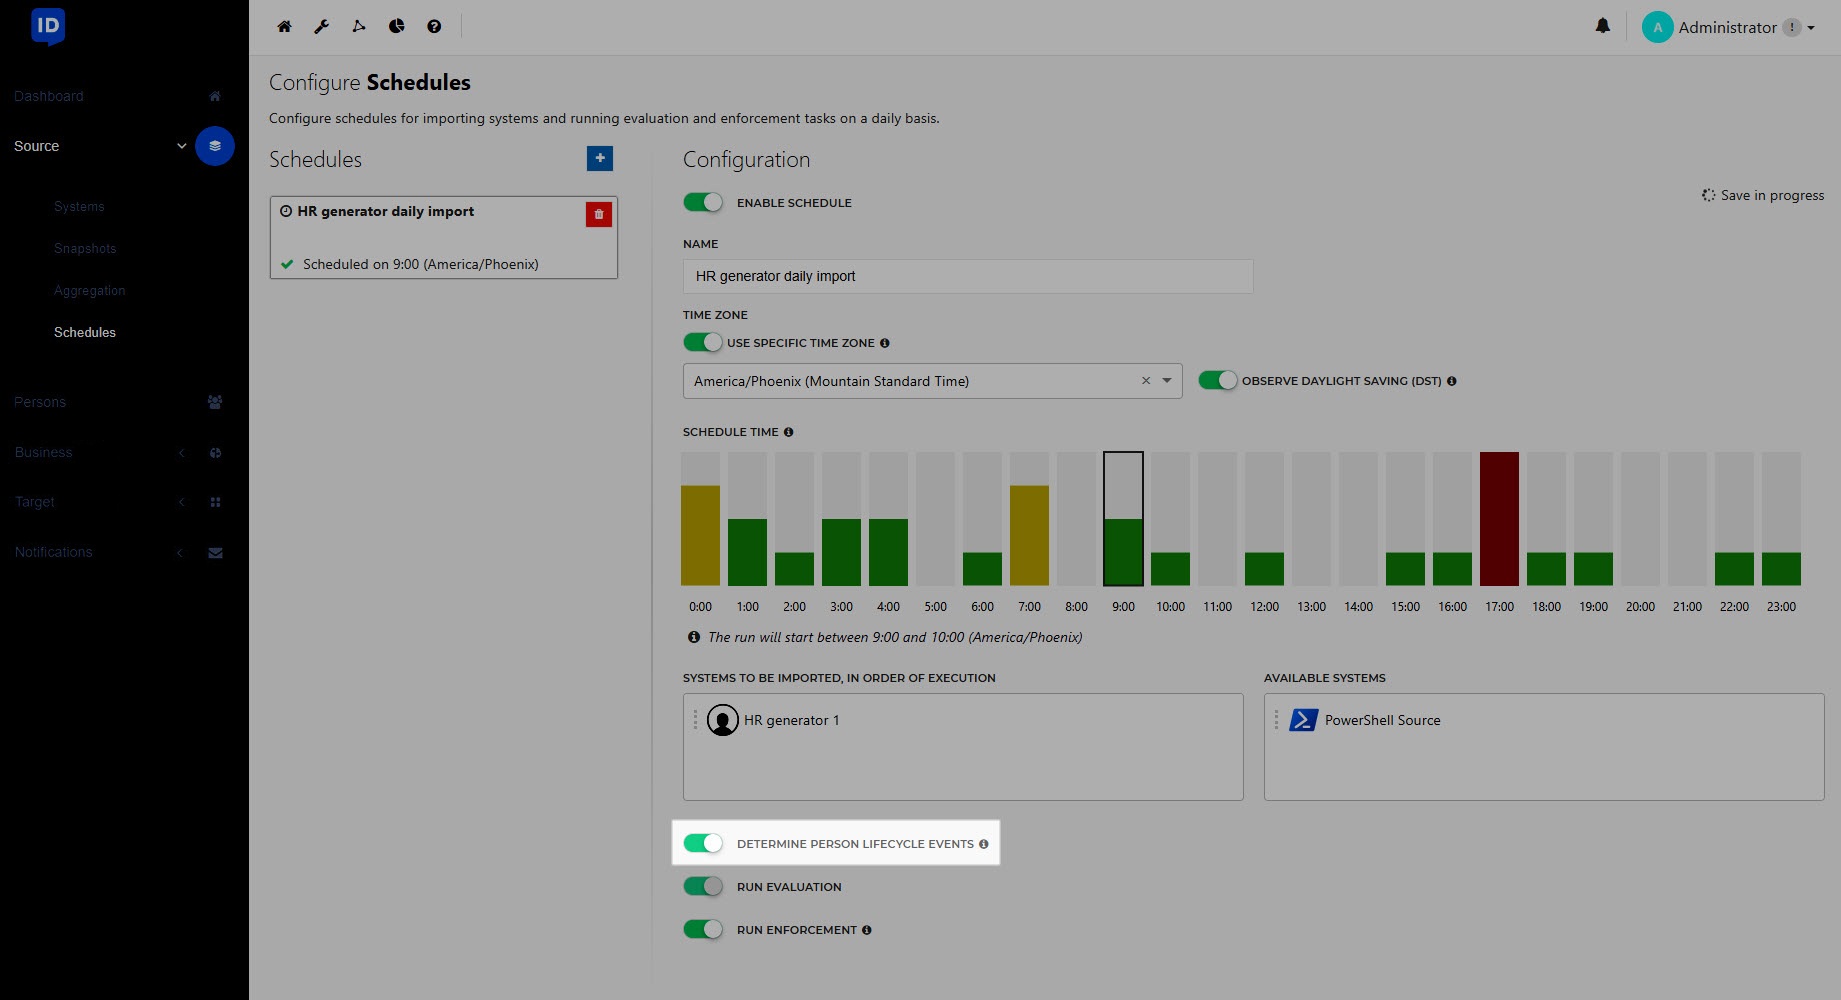
Task: Click the drag handle beside HR generator 1
Action: 695,720
